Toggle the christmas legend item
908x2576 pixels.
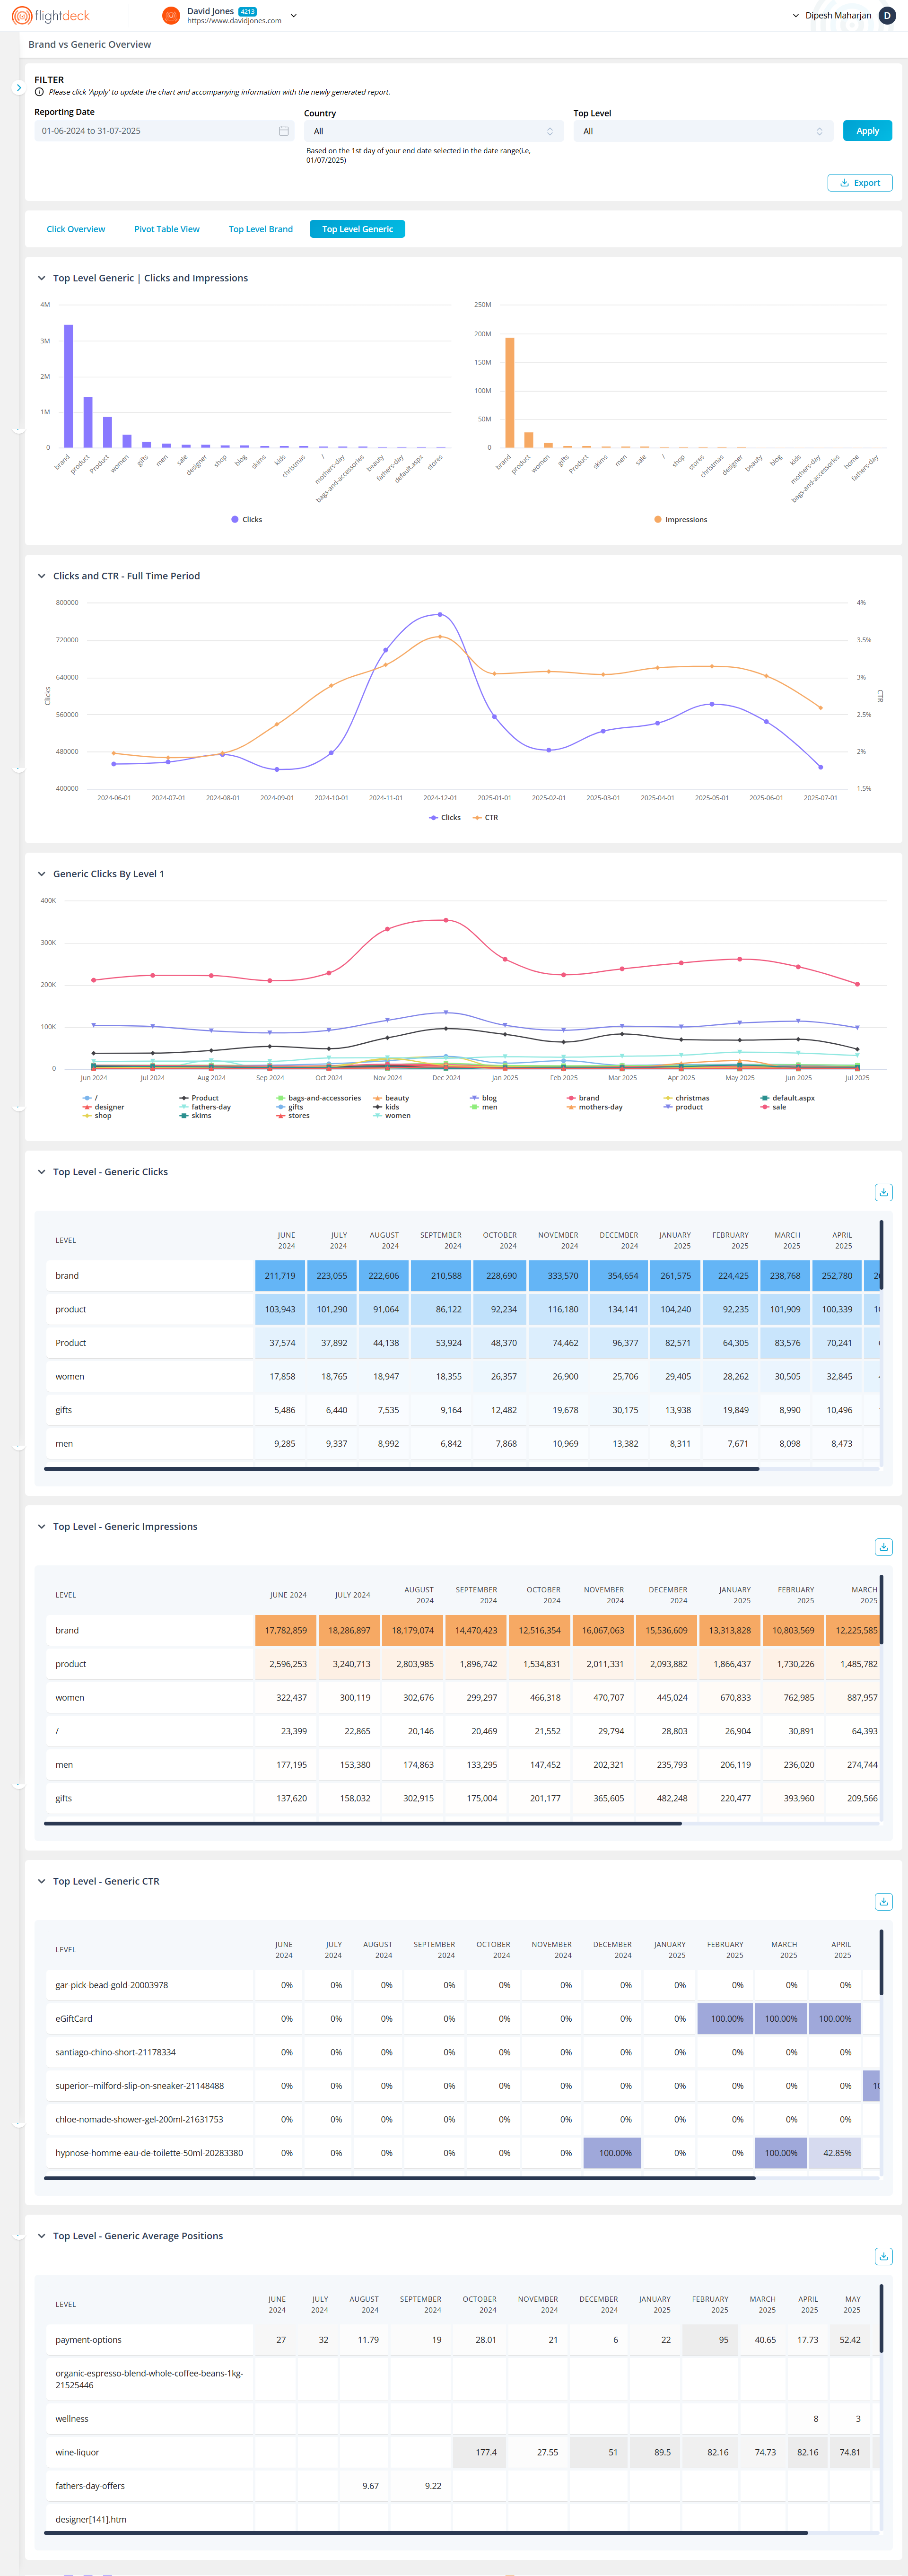point(686,1098)
